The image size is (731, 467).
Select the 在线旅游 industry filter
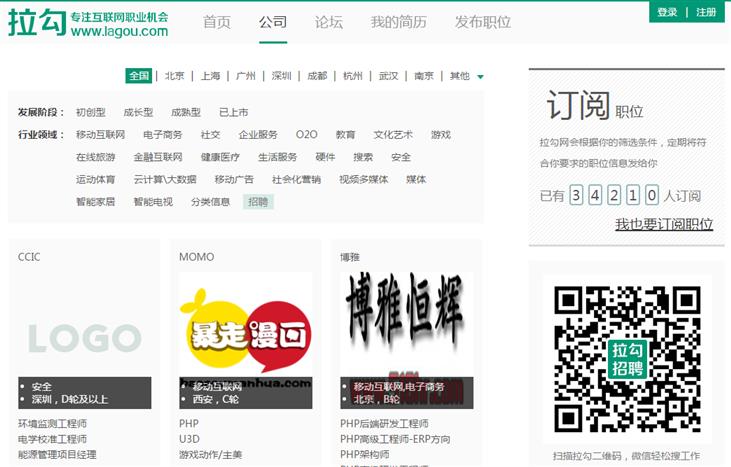96,157
